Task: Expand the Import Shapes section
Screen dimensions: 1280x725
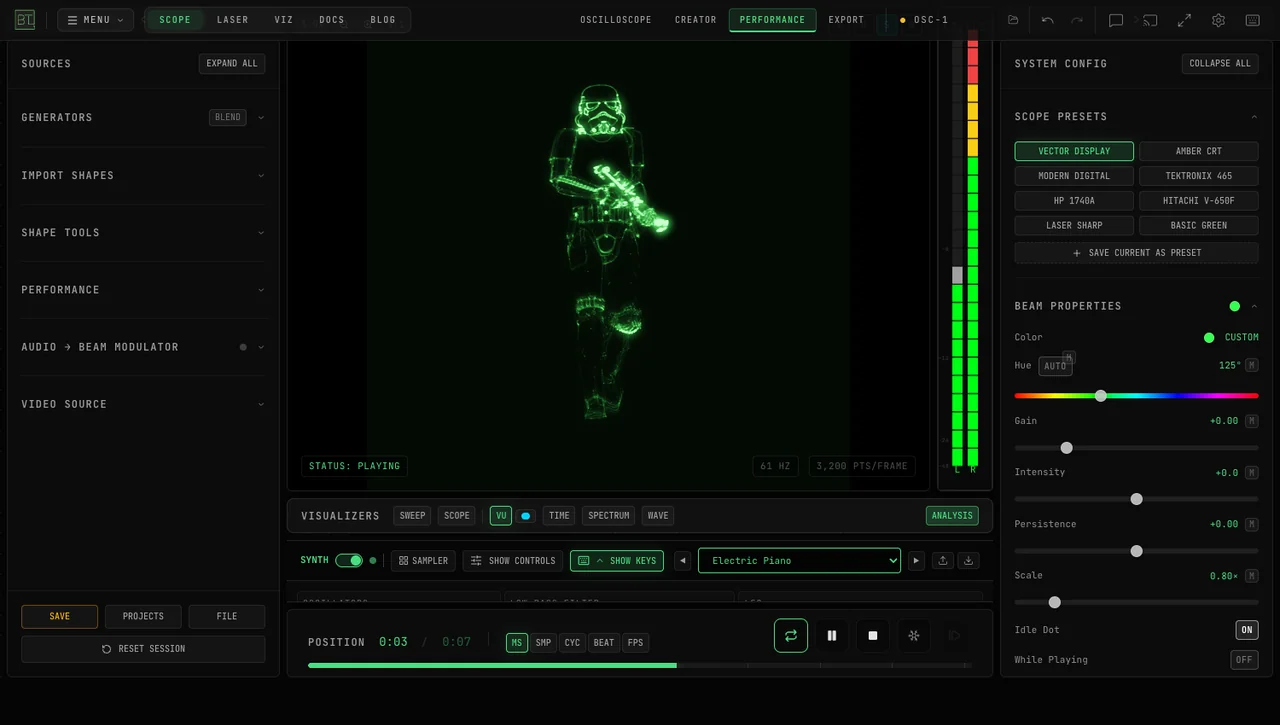Action: [x=261, y=175]
